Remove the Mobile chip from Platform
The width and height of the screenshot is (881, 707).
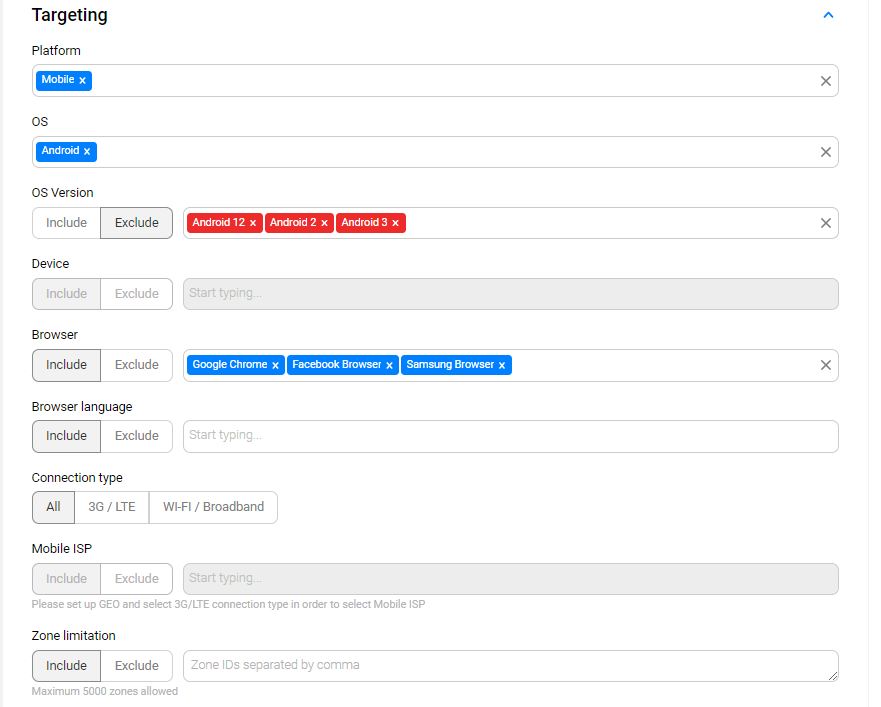coord(84,80)
